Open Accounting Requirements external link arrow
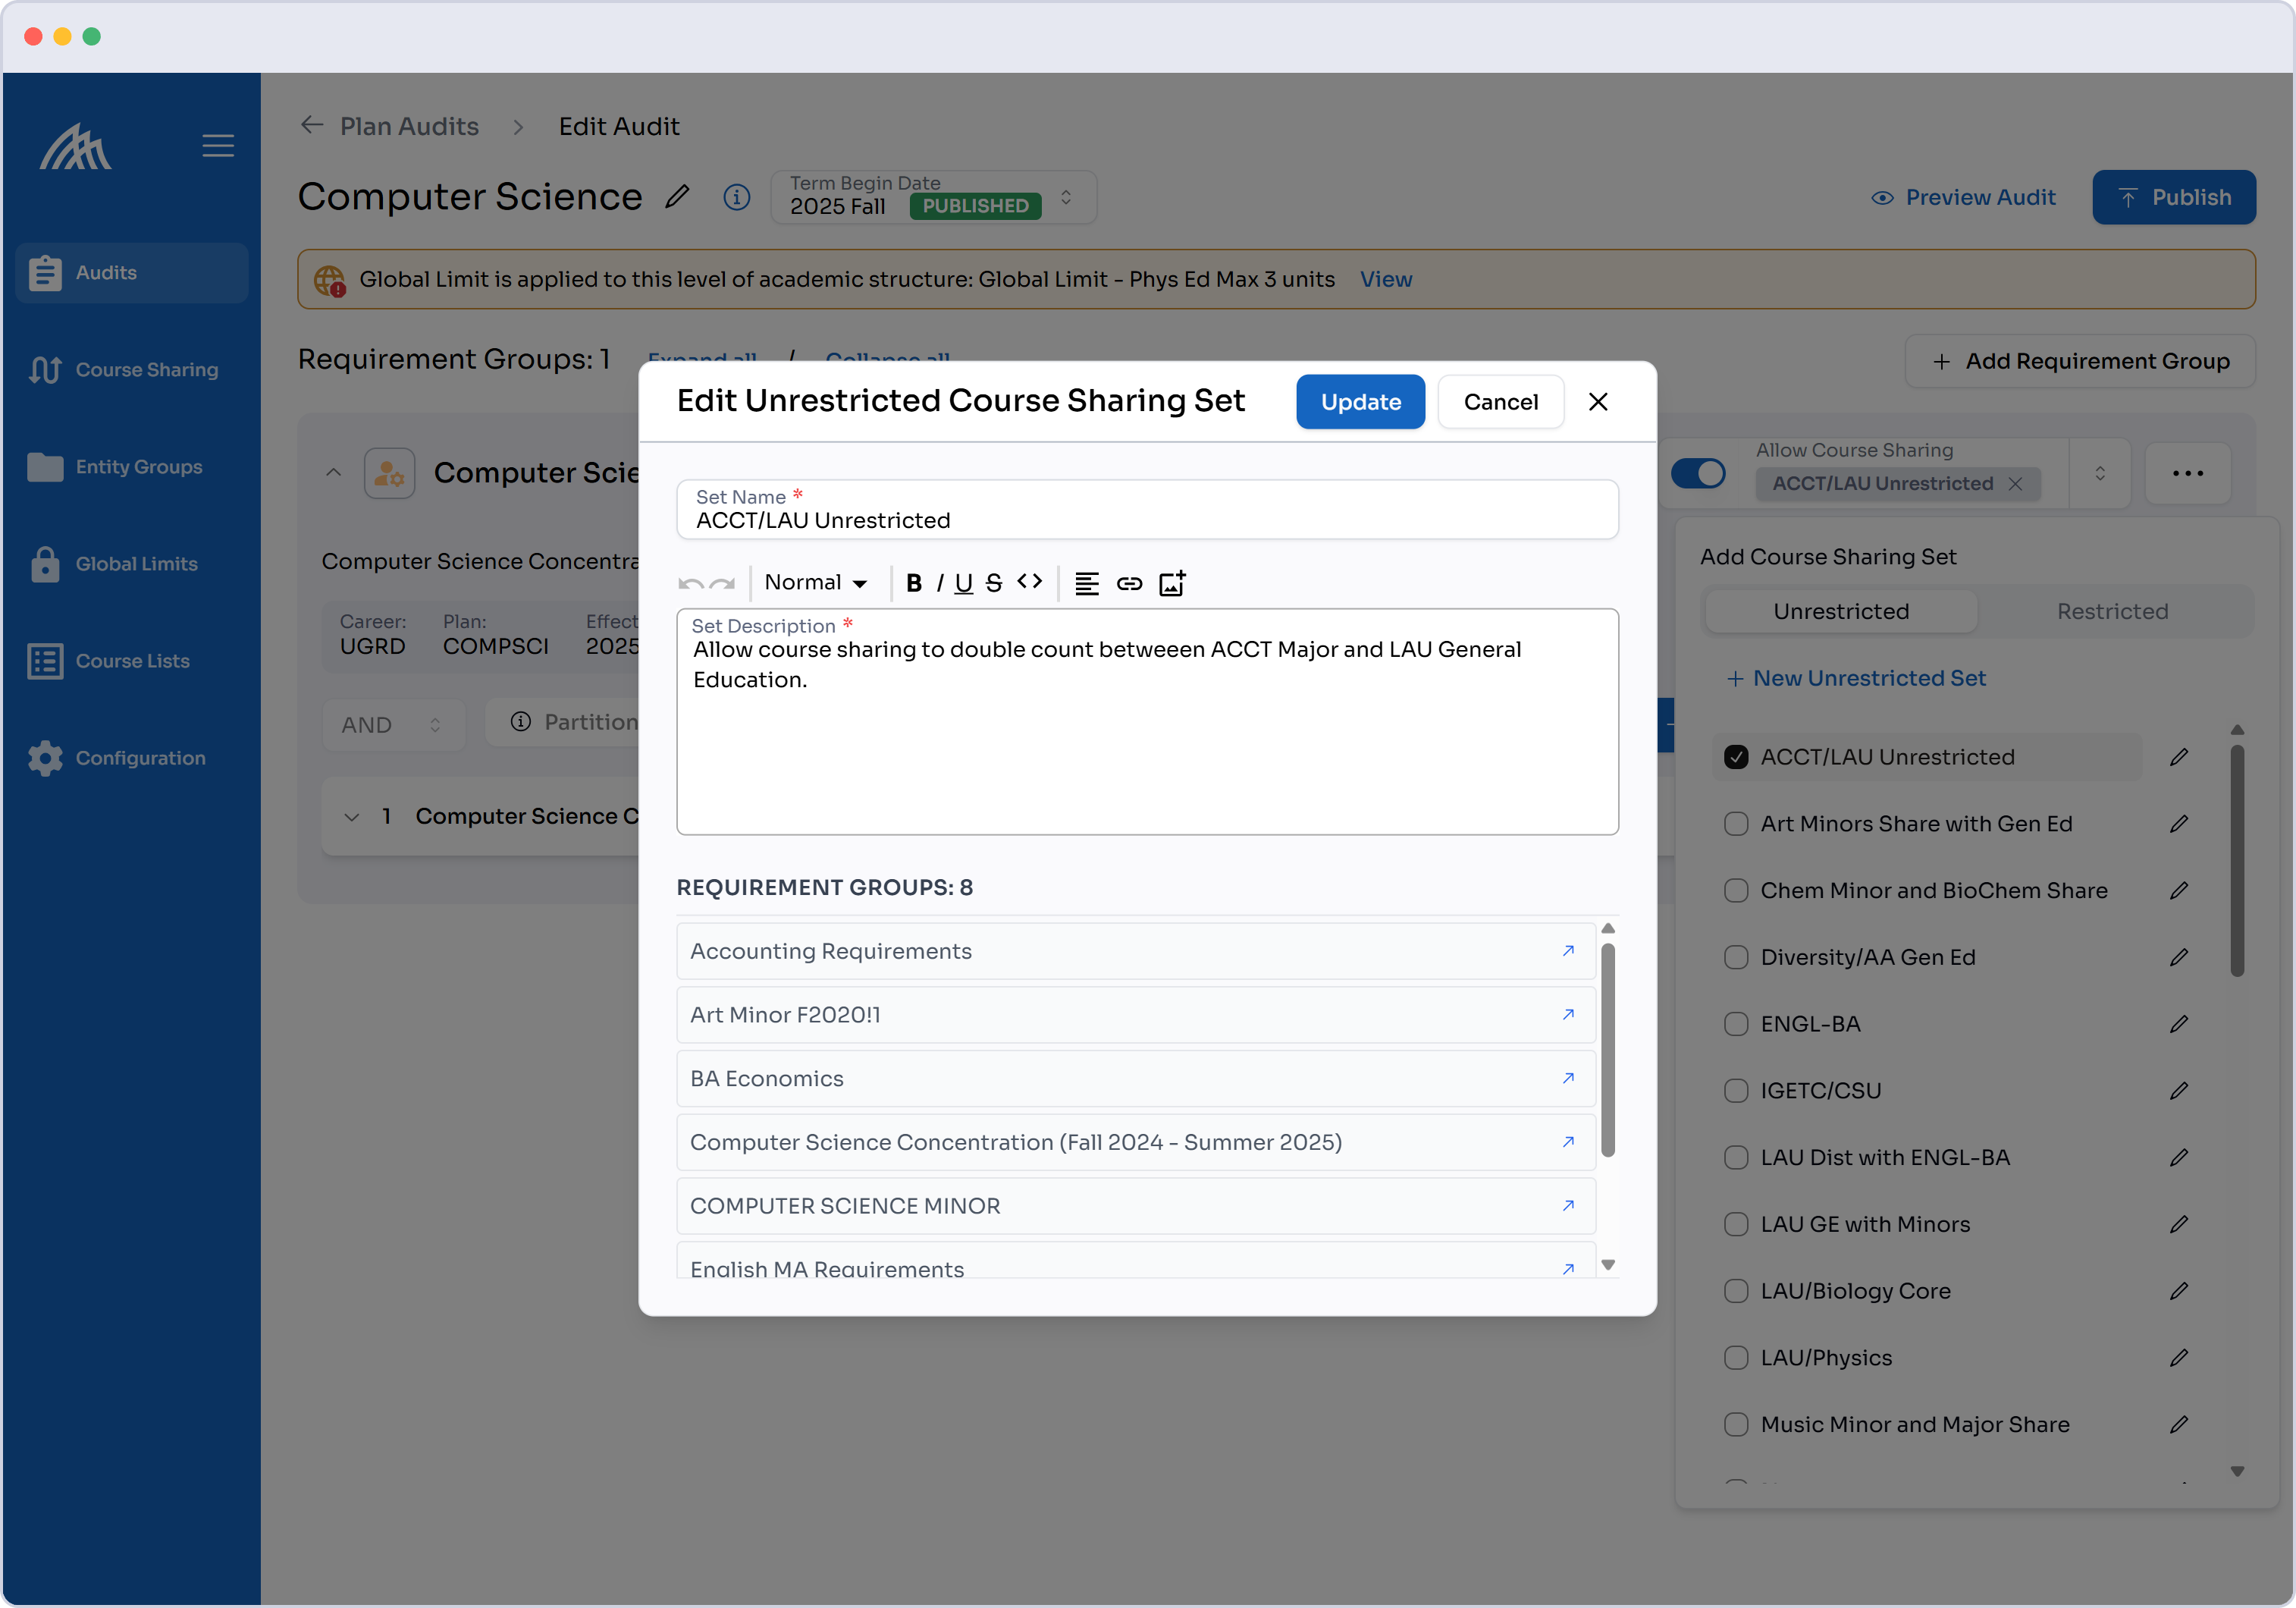The image size is (2296, 1608). 1568,951
